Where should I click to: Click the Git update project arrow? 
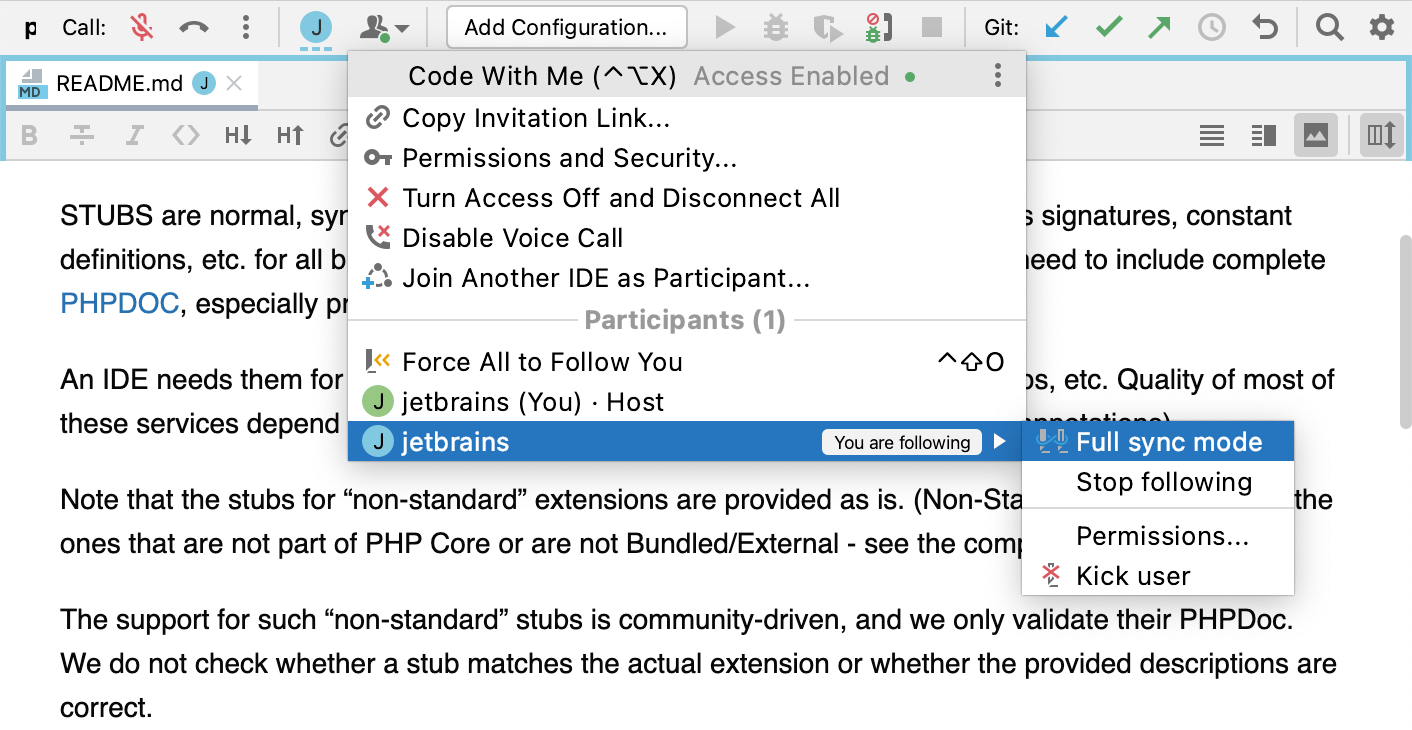pyautogui.click(x=1056, y=27)
